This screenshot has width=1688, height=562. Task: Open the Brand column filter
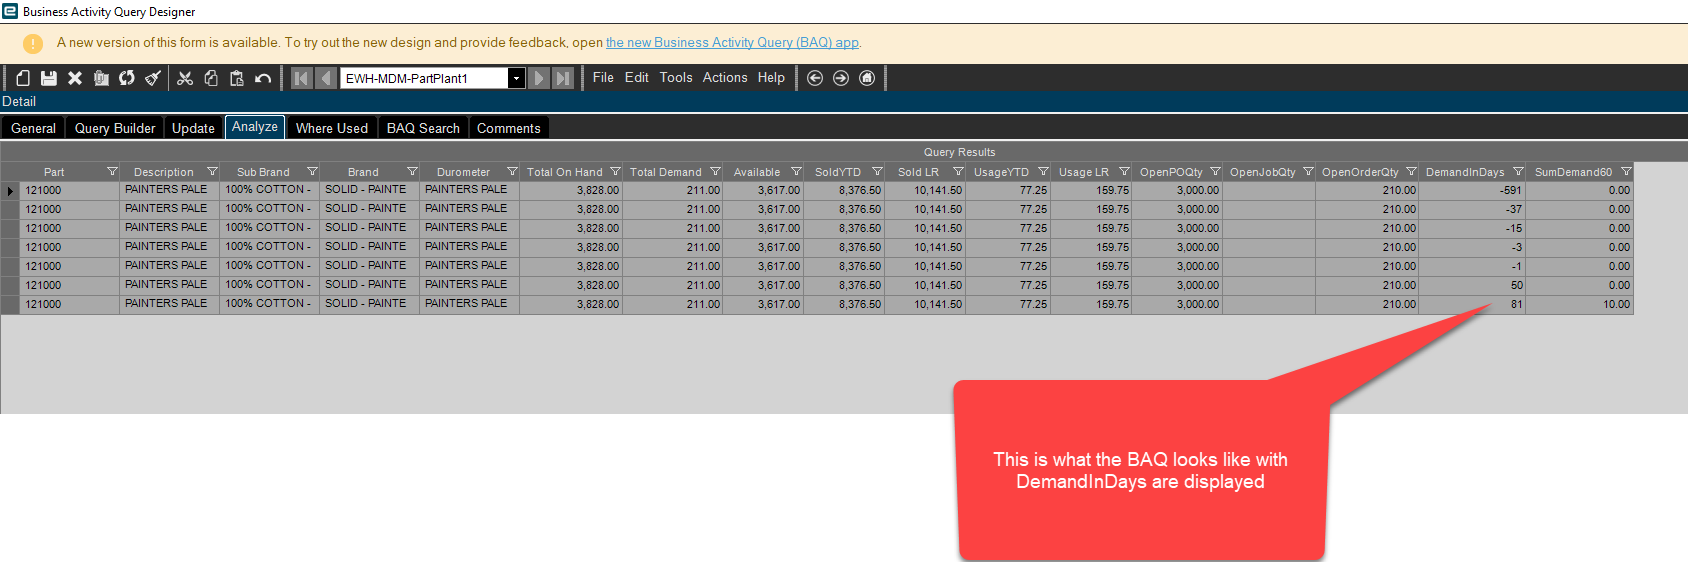[412, 172]
